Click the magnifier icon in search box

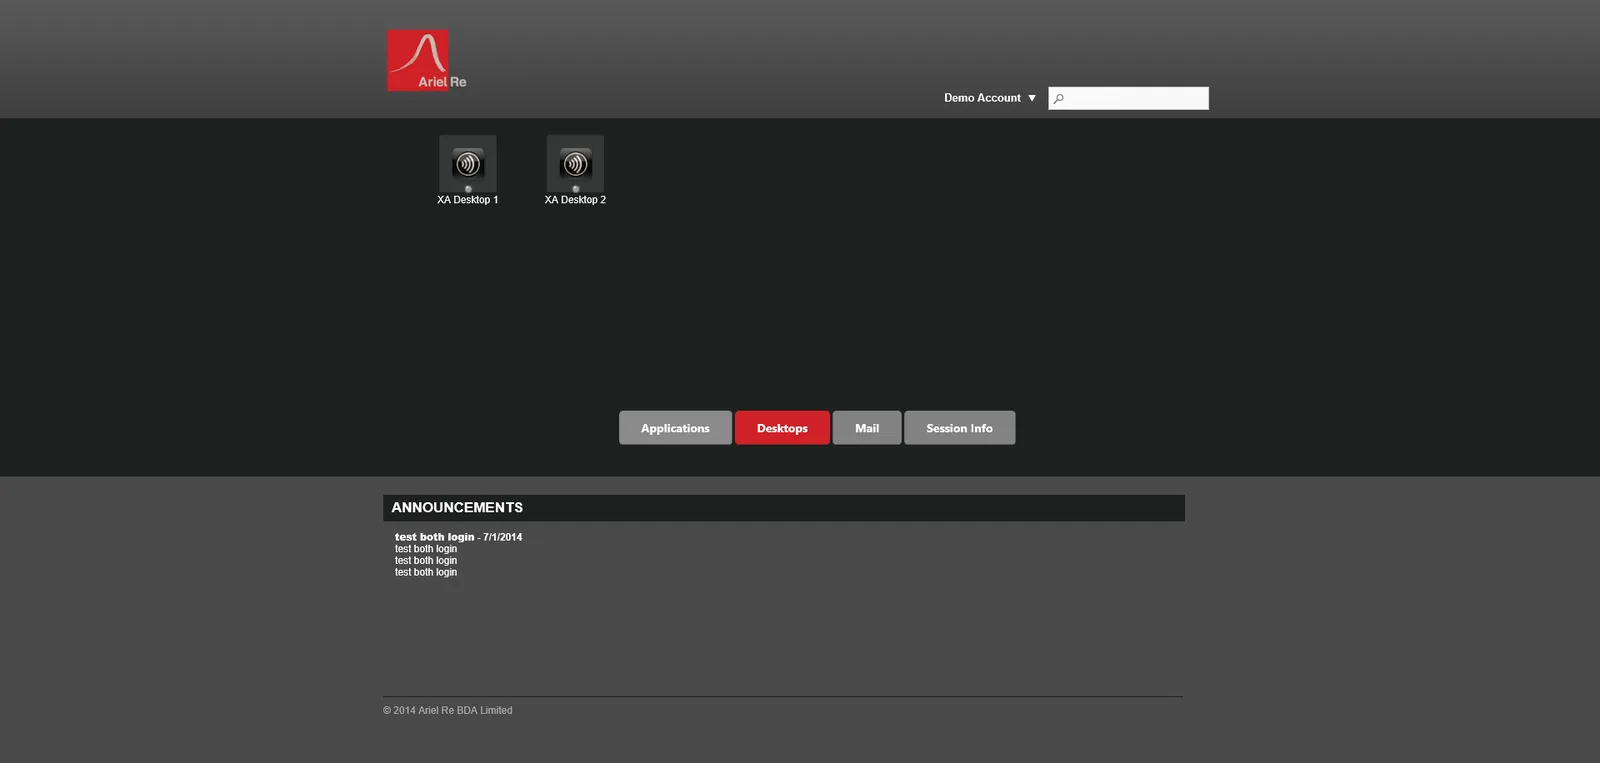point(1059,98)
